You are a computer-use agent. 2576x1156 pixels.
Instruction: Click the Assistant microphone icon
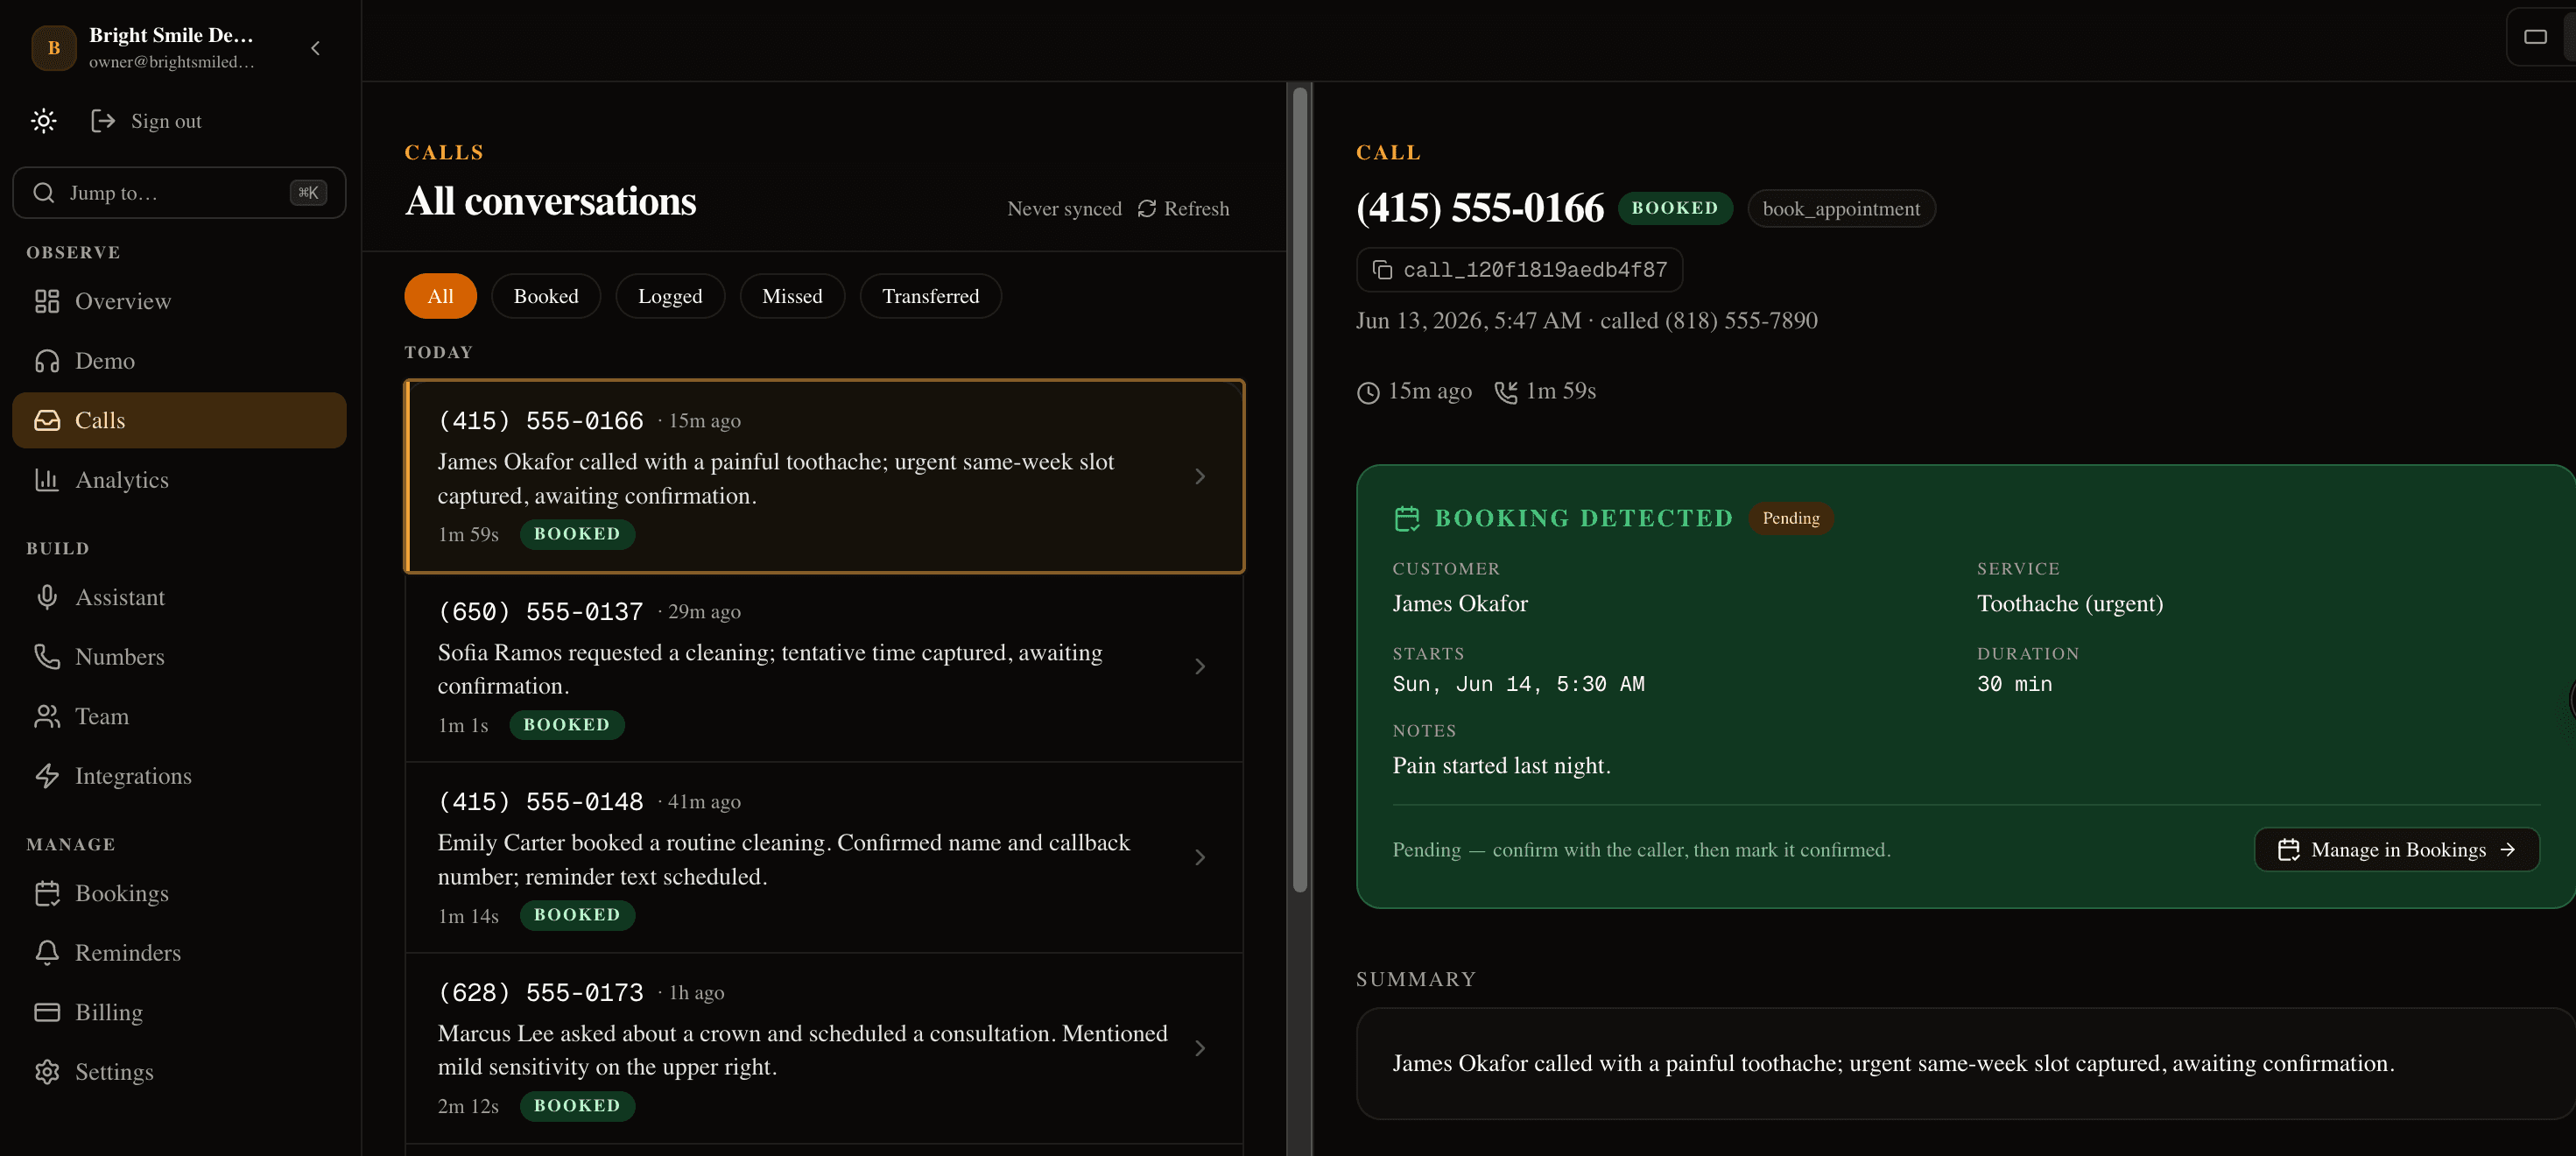pyautogui.click(x=47, y=597)
